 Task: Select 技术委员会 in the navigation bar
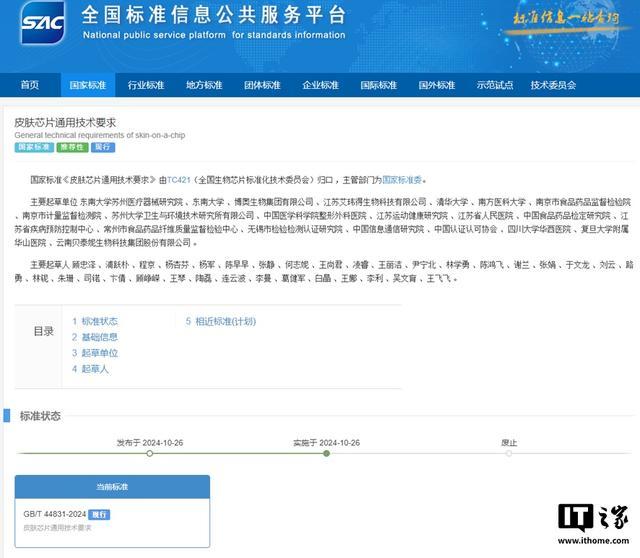click(x=553, y=85)
